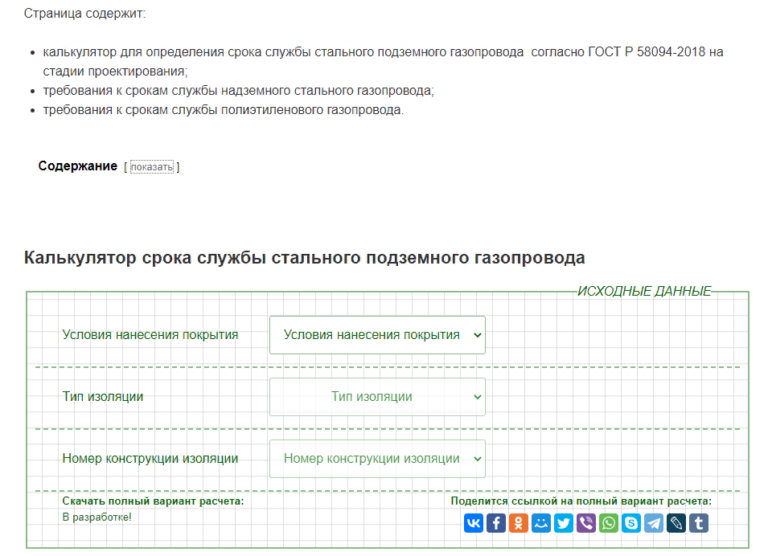Click the 'ИСХОДНЫЕ ДАННЫЕ' legend label
Viewport: 768px width, 556px height.
(x=644, y=292)
